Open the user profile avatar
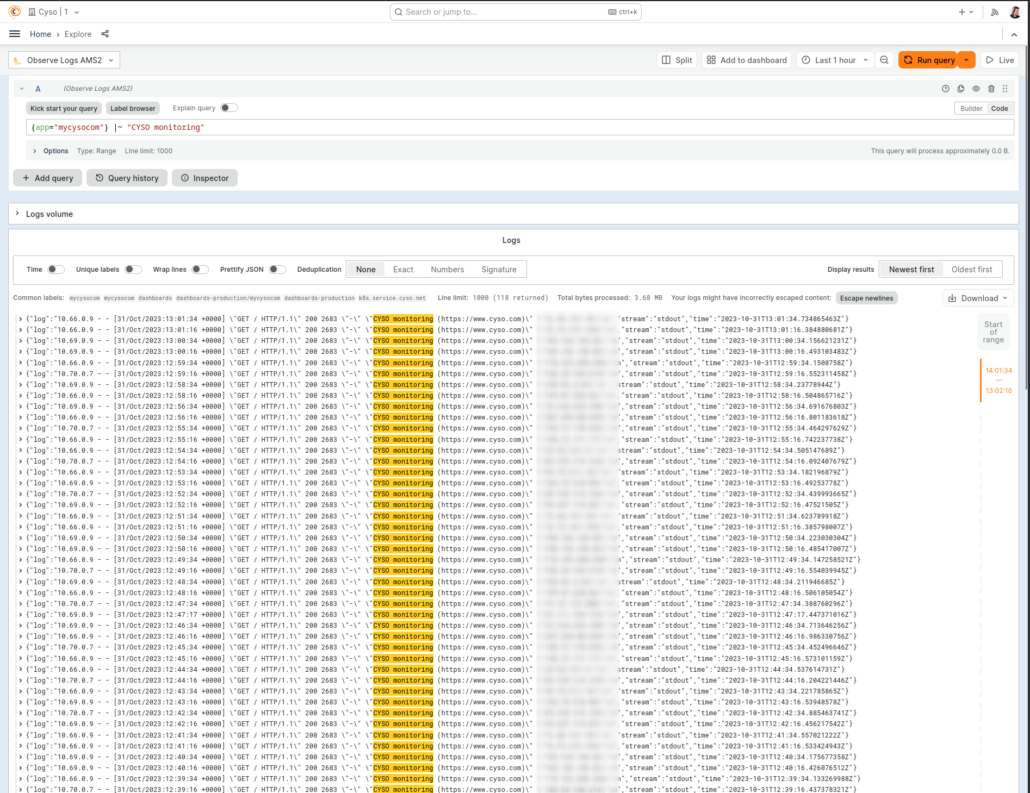 (1014, 12)
